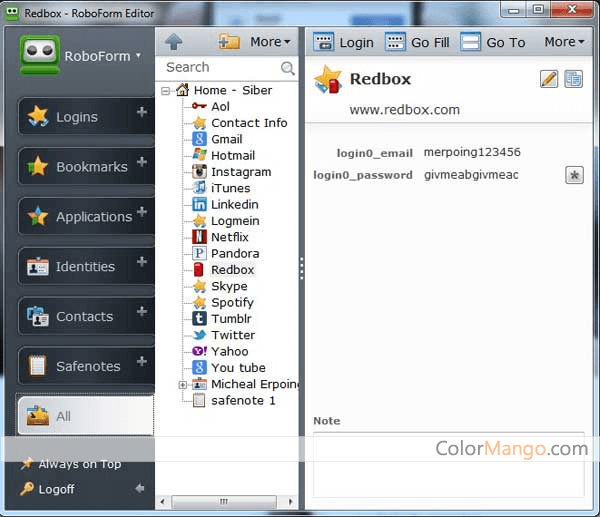This screenshot has height=517, width=600.
Task: Click the Gmail icon in the tree
Action: [x=199, y=139]
